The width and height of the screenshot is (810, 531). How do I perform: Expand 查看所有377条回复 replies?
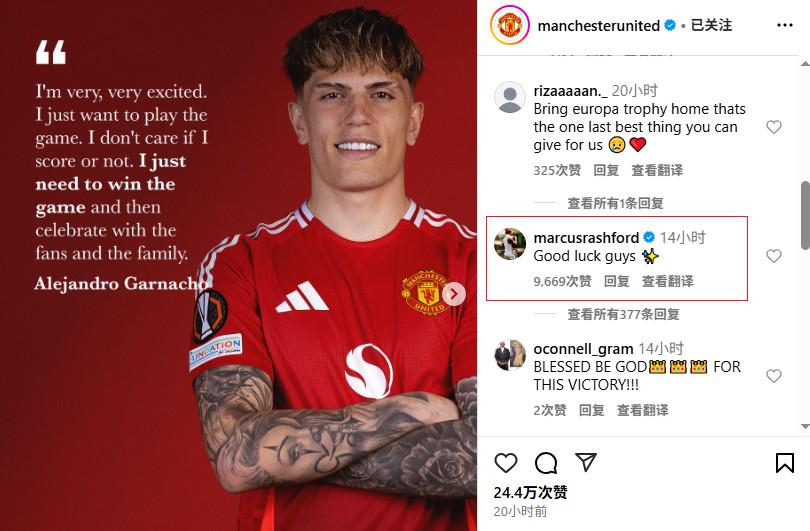pyautogui.click(x=623, y=314)
